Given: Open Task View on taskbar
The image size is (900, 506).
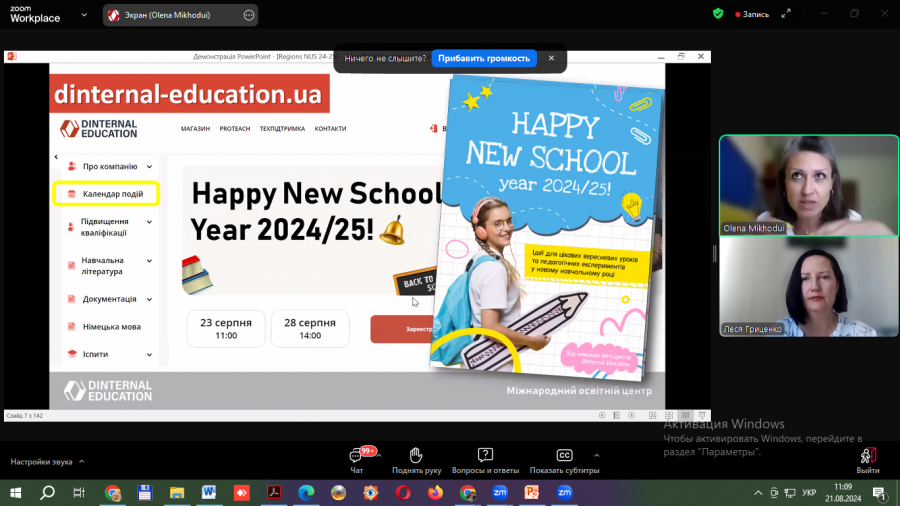Looking at the screenshot, I should point(79,493).
